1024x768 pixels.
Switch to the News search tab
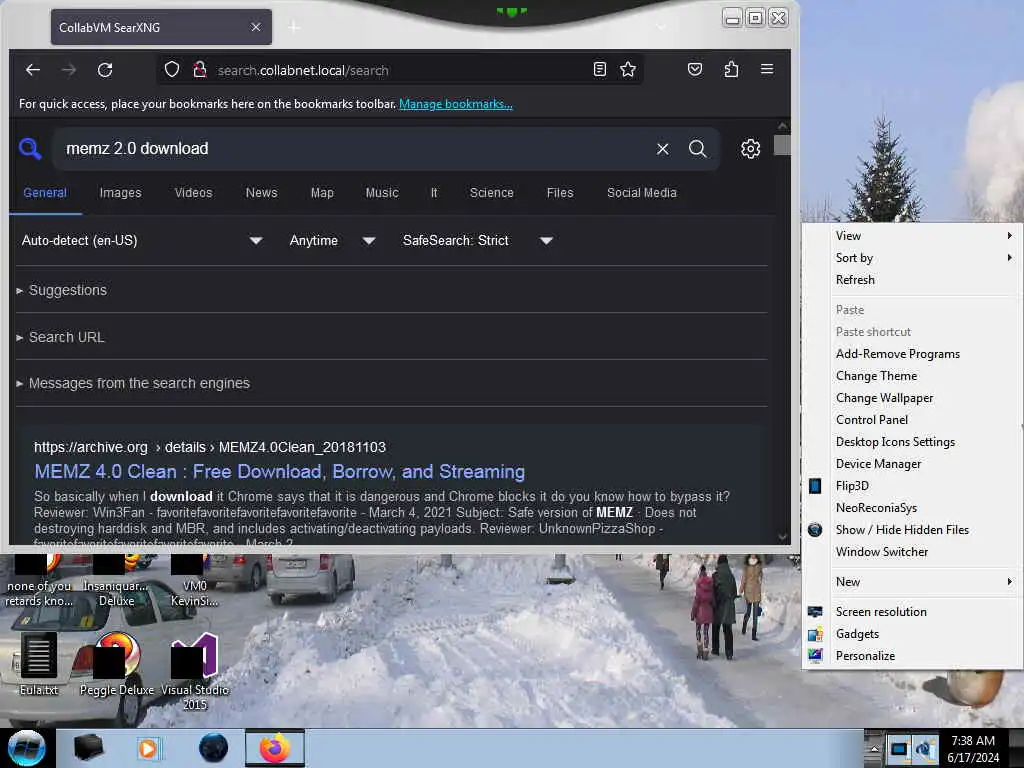[x=261, y=193]
